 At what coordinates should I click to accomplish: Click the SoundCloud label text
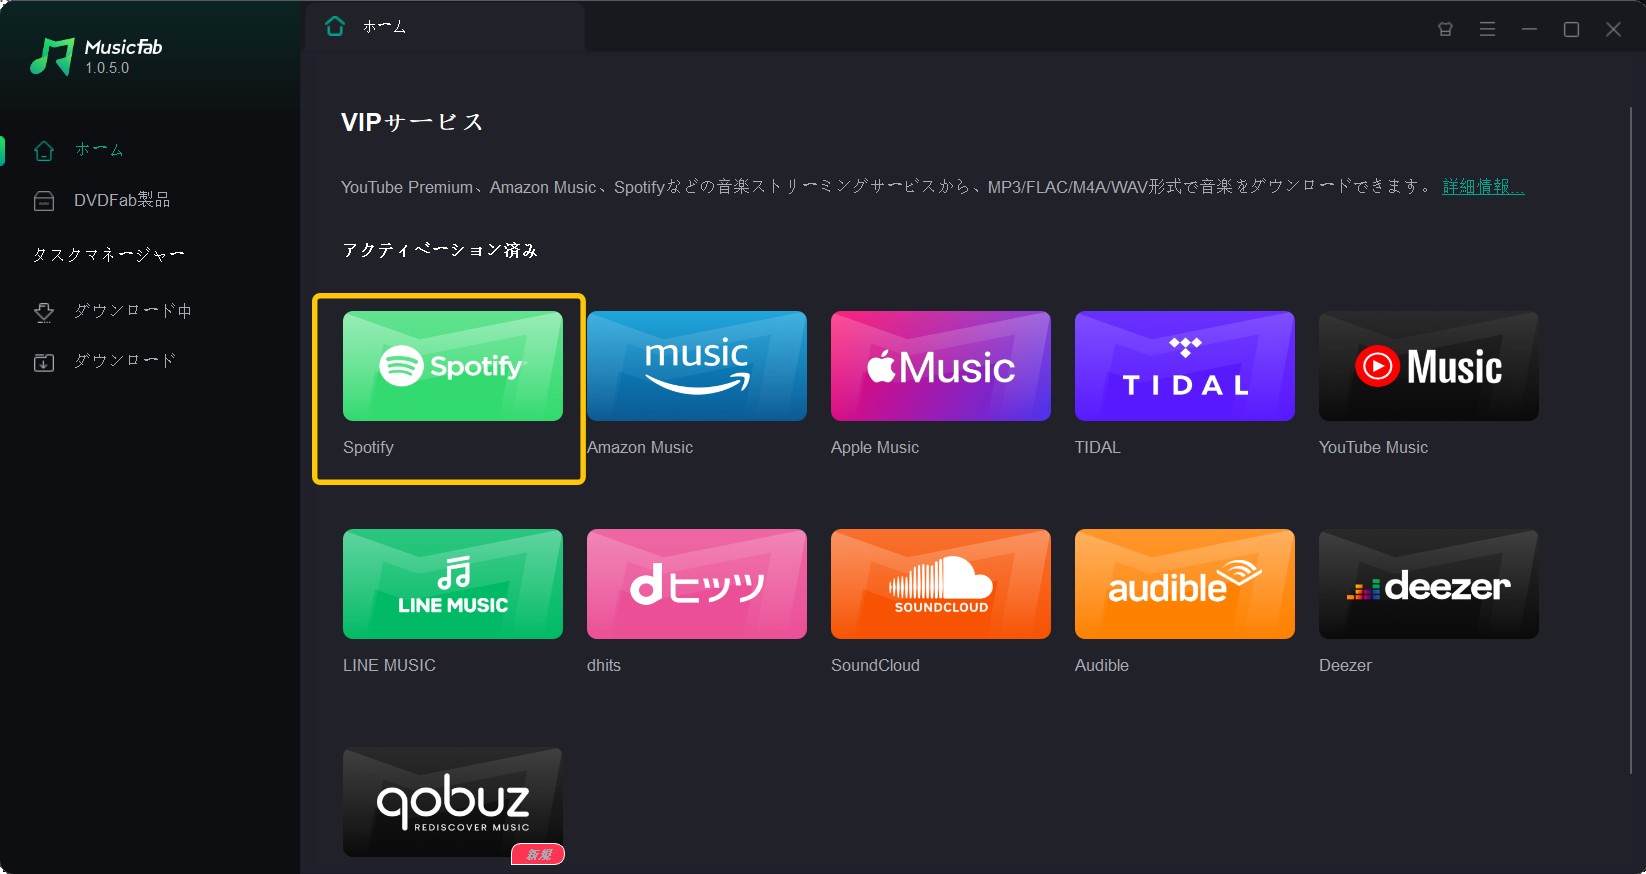(x=875, y=665)
